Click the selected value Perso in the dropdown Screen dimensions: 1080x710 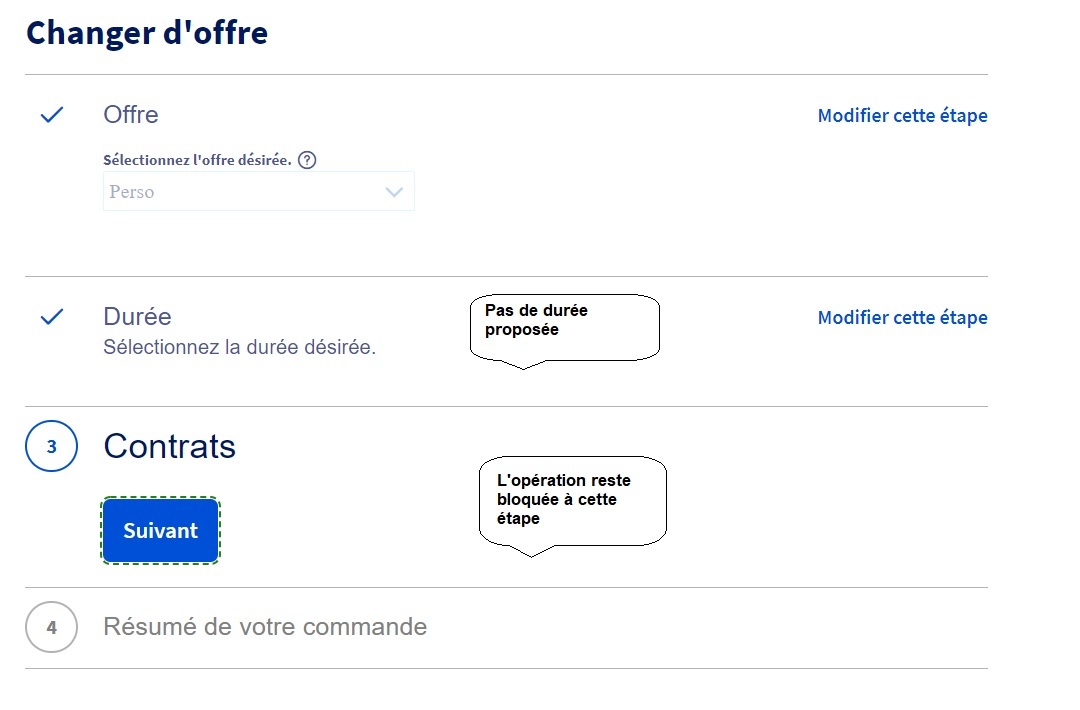[x=132, y=192]
